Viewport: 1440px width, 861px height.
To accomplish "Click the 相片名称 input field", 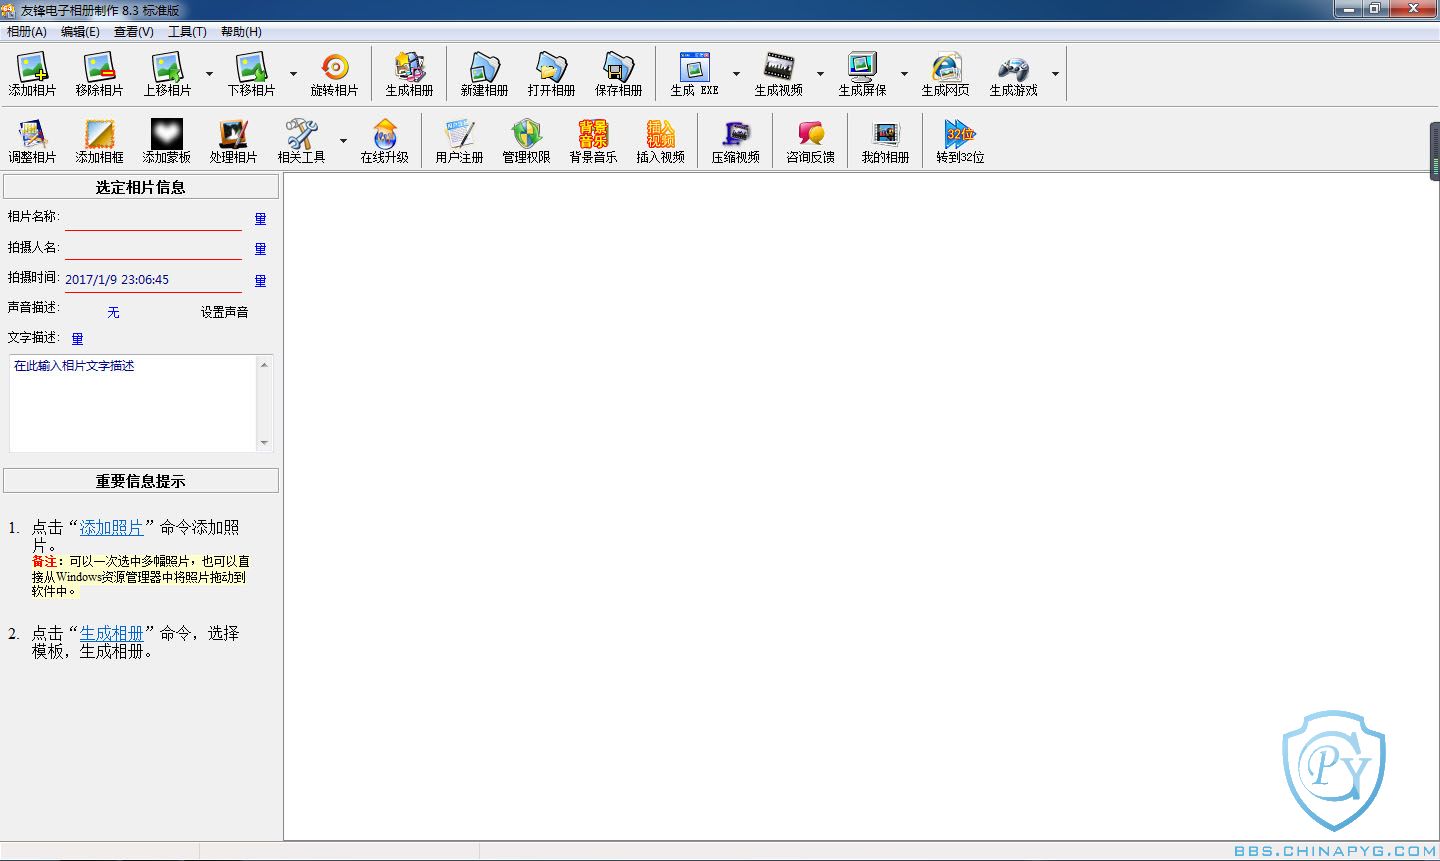I will (x=153, y=219).
